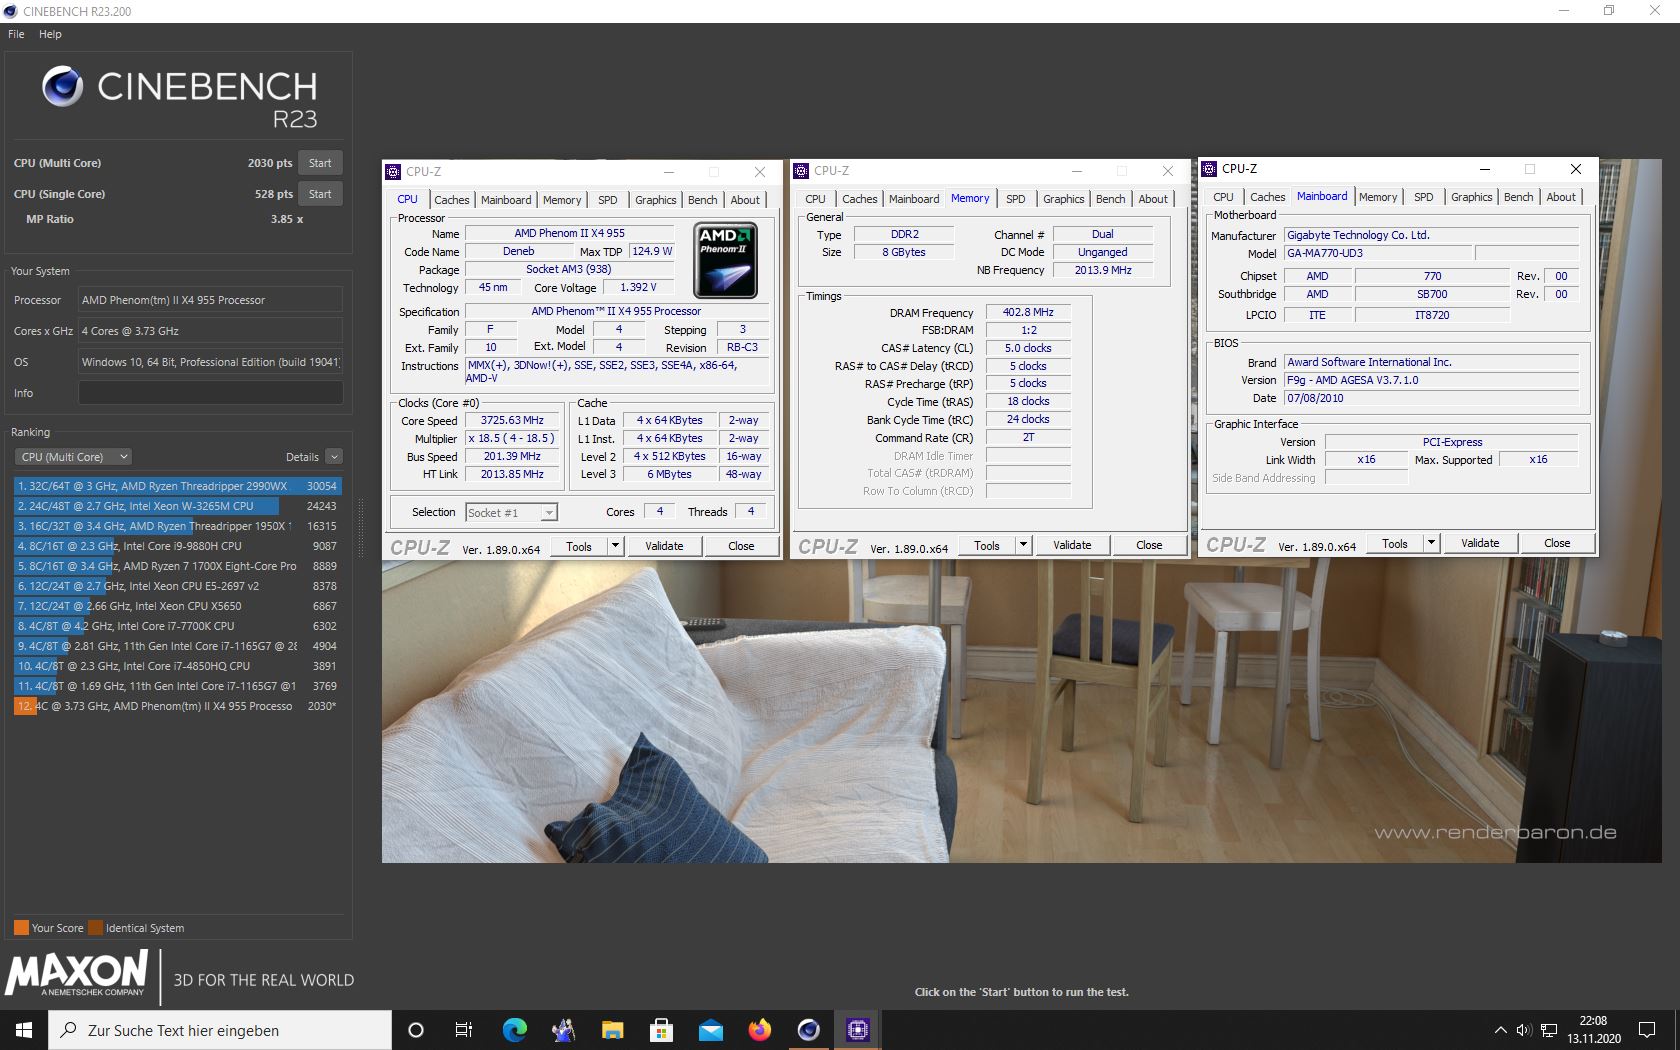Click the Info input field
This screenshot has height=1050, width=1680.
(211, 393)
